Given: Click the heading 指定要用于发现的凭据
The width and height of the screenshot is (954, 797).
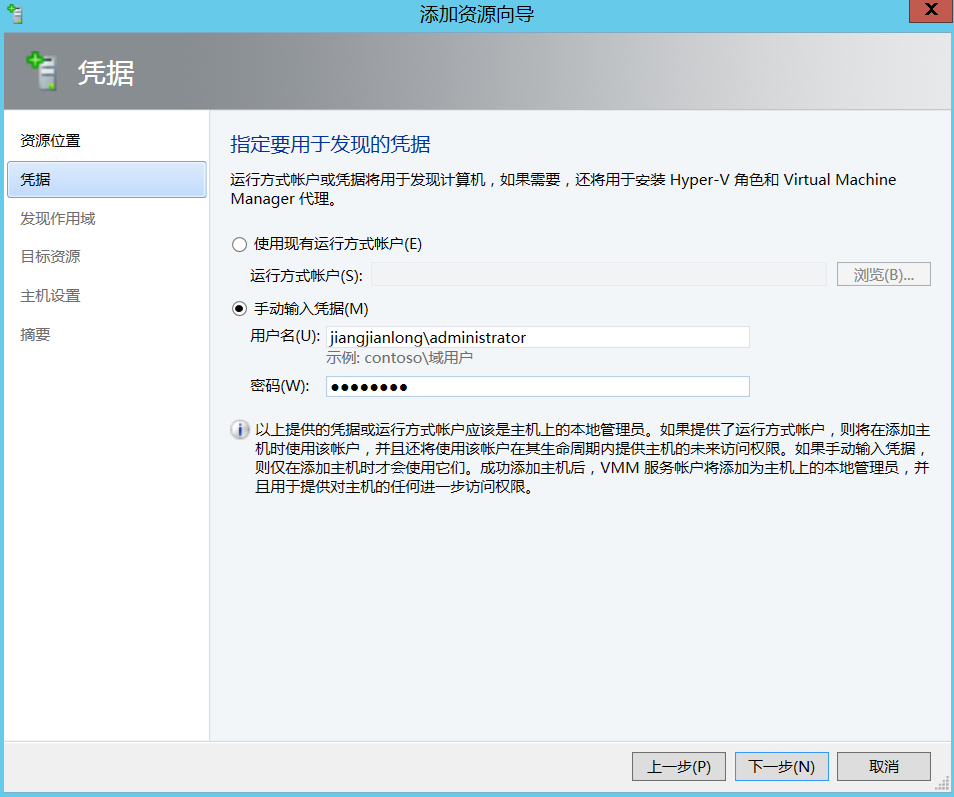Looking at the screenshot, I should (x=330, y=144).
